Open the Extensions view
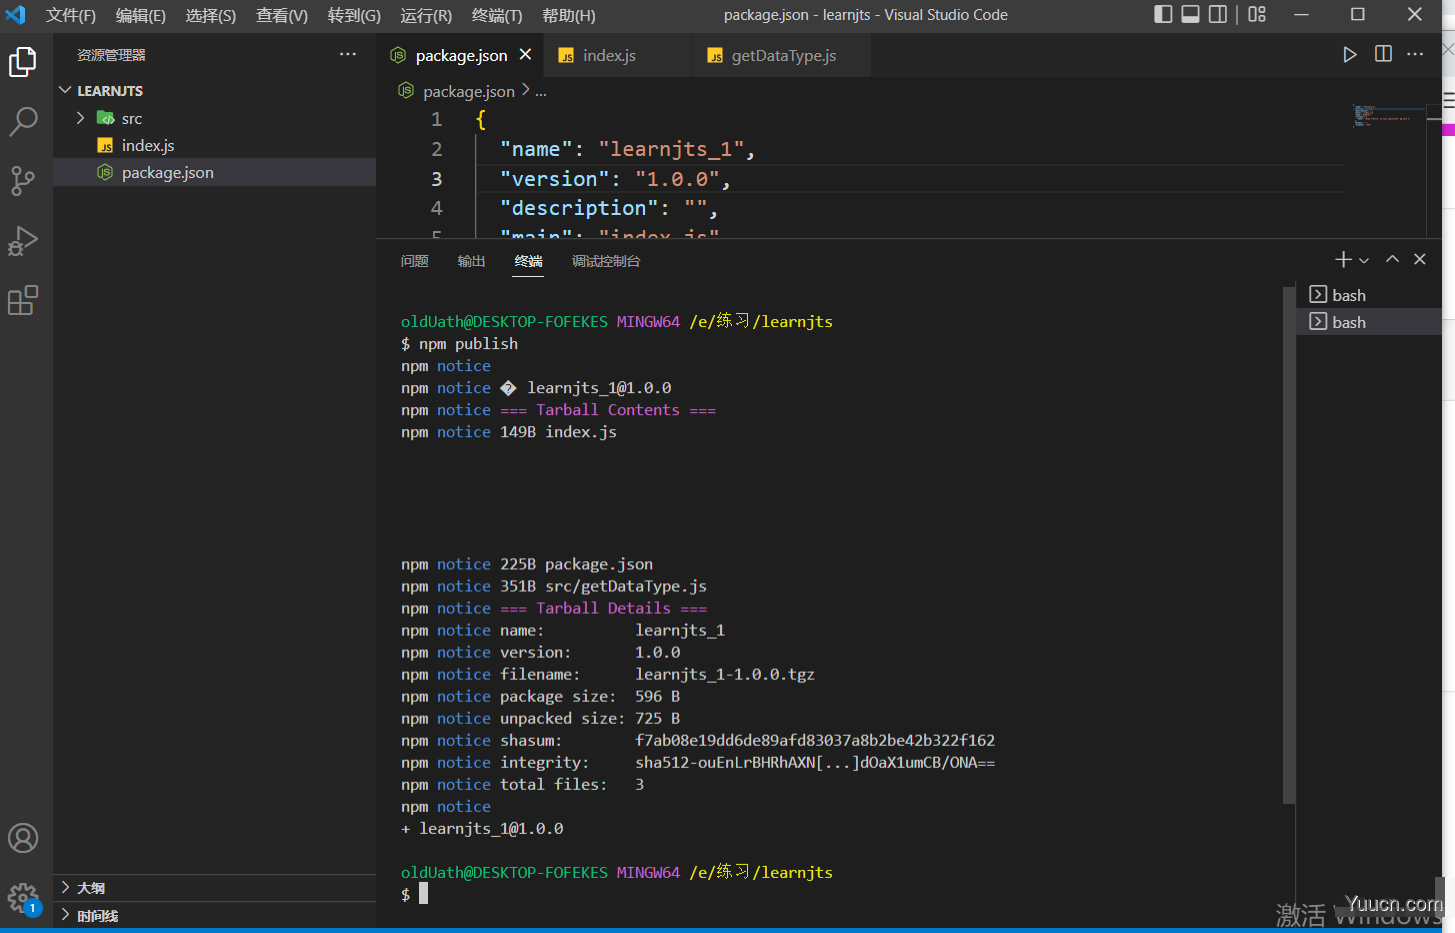The width and height of the screenshot is (1455, 933). tap(23, 300)
